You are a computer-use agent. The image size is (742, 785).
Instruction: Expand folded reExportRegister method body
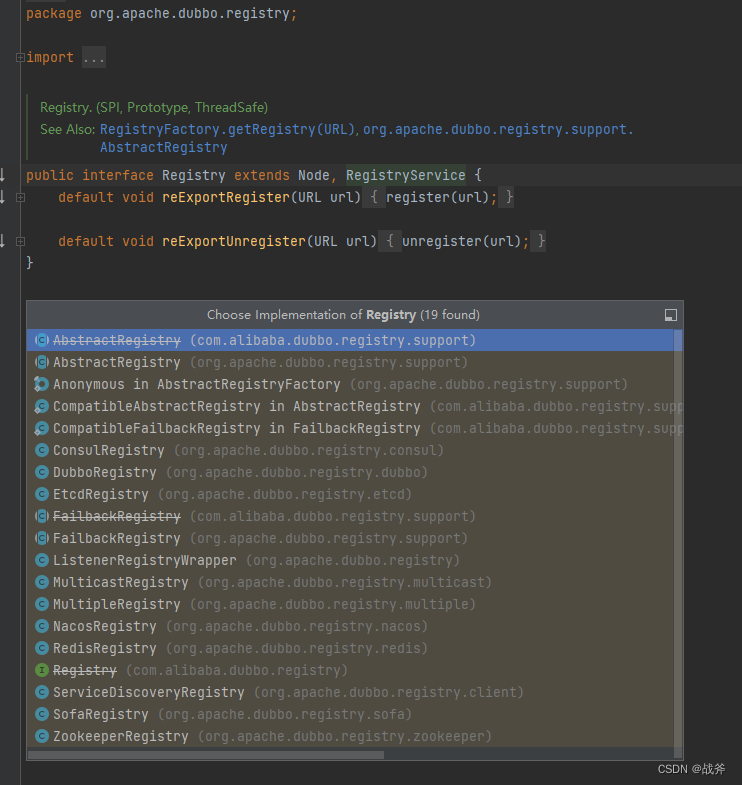tap(20, 198)
